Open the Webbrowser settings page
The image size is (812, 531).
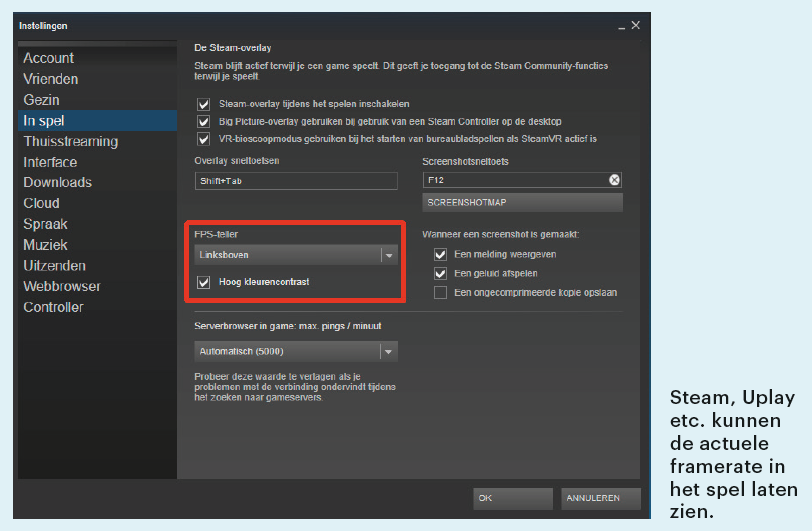click(x=63, y=286)
